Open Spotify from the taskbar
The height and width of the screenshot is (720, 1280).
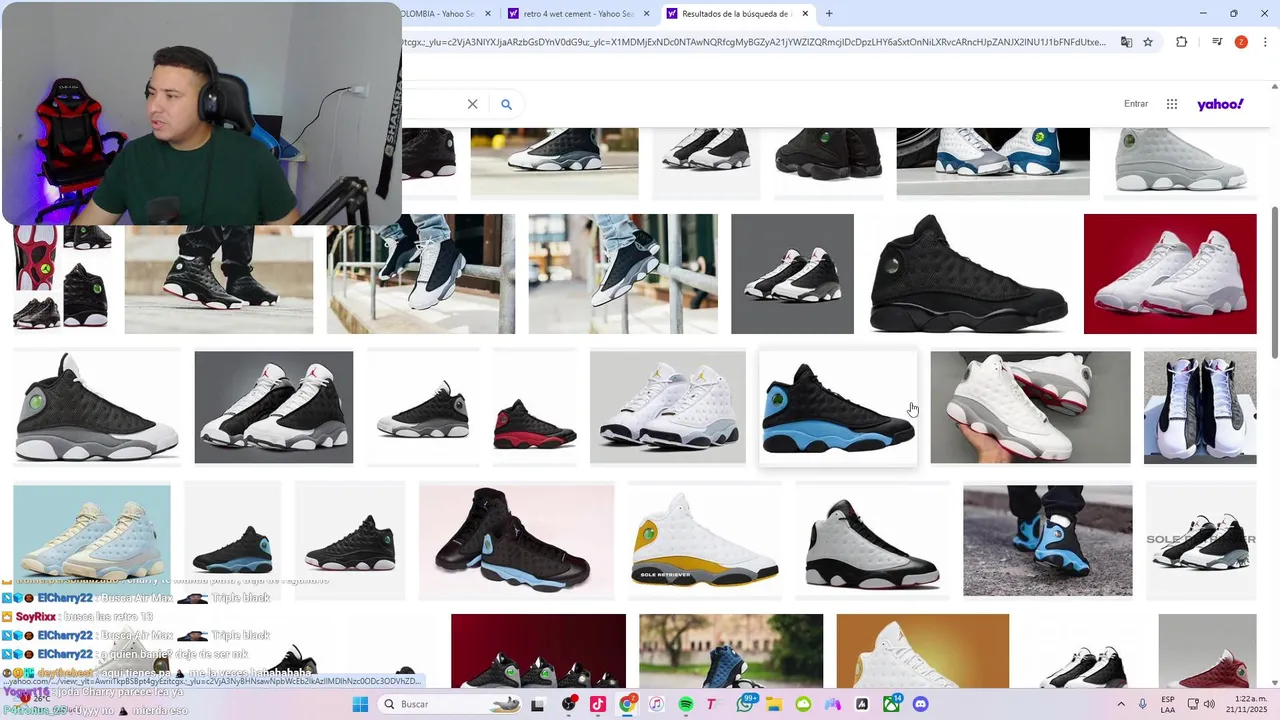[686, 704]
